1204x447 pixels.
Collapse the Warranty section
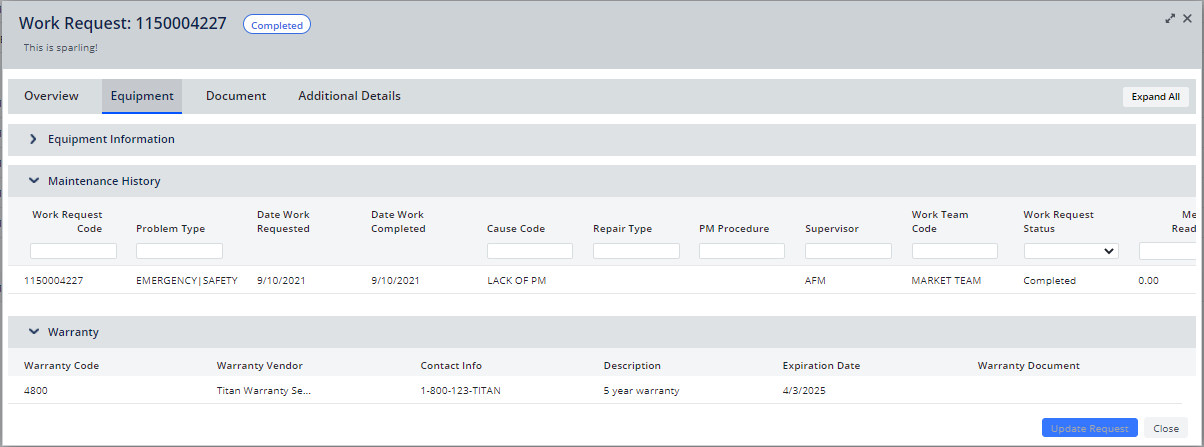point(33,331)
